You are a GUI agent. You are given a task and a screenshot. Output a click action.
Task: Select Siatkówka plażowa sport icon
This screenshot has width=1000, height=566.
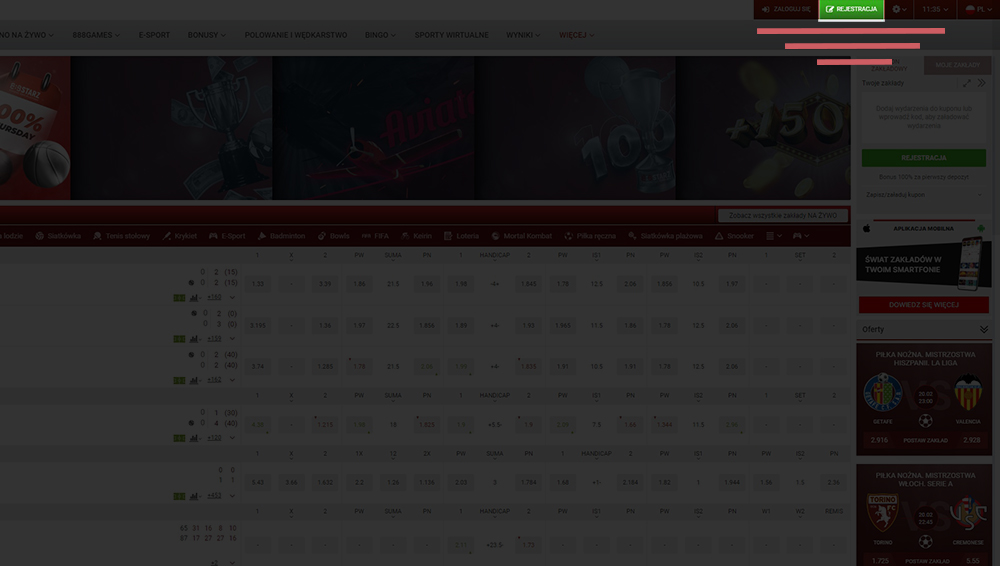pyautogui.click(x=665, y=236)
